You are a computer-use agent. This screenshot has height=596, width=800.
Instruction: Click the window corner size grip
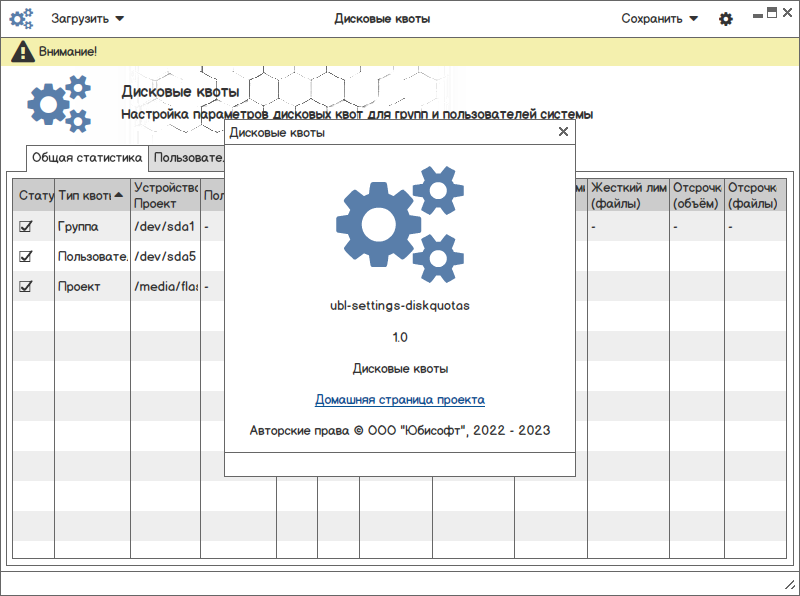789,587
